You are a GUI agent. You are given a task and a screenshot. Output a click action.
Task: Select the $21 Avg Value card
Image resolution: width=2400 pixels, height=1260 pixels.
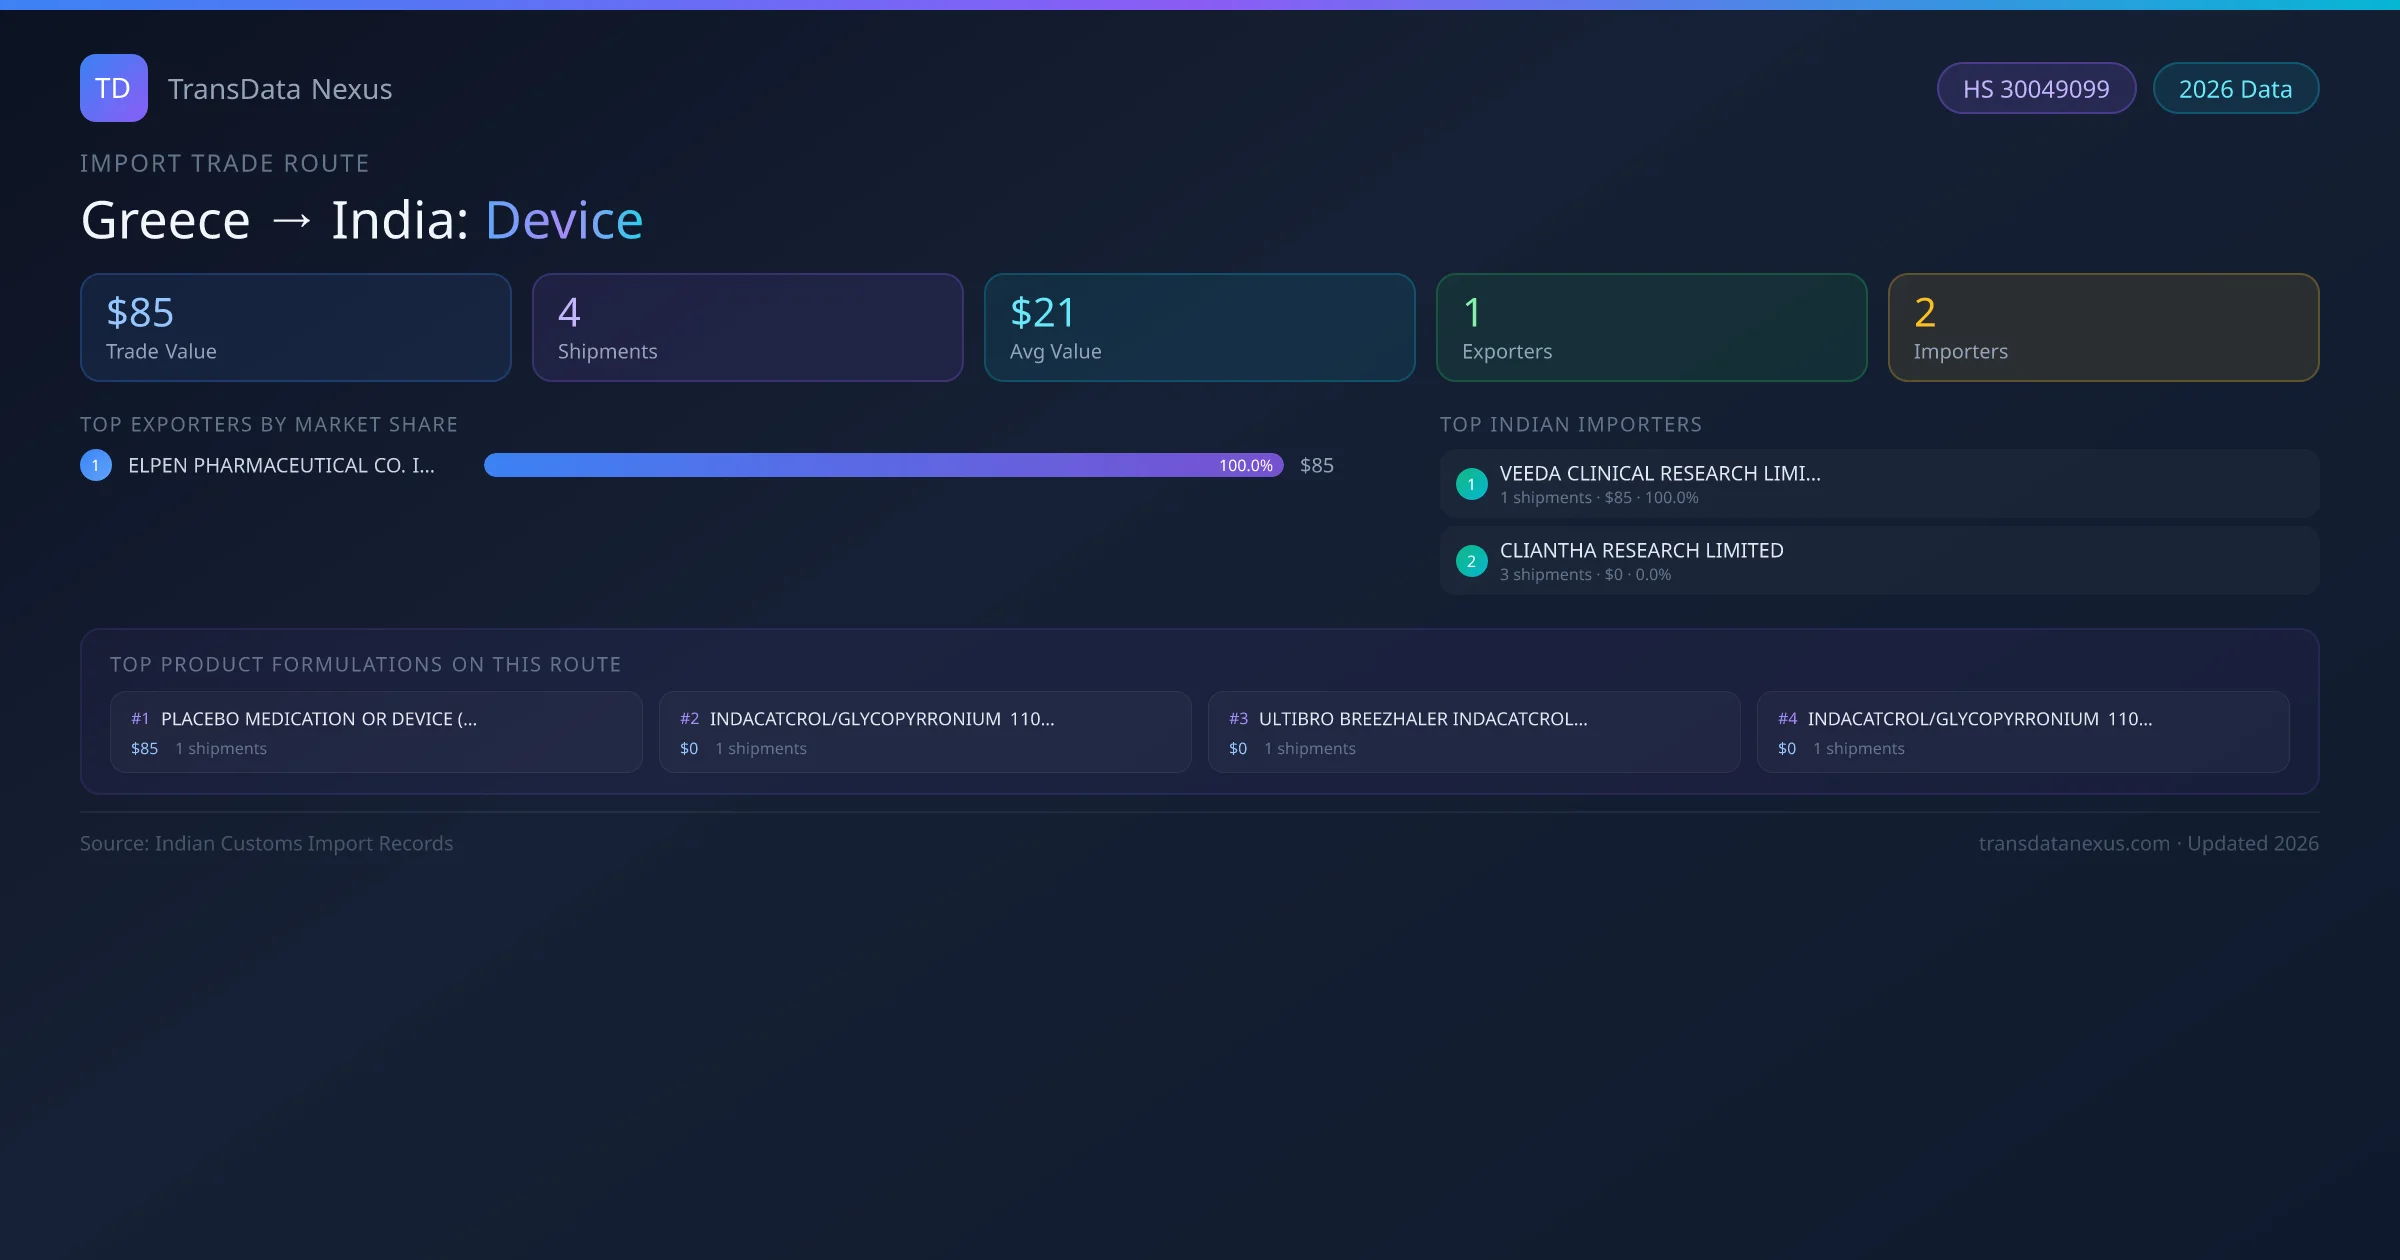click(x=1199, y=328)
